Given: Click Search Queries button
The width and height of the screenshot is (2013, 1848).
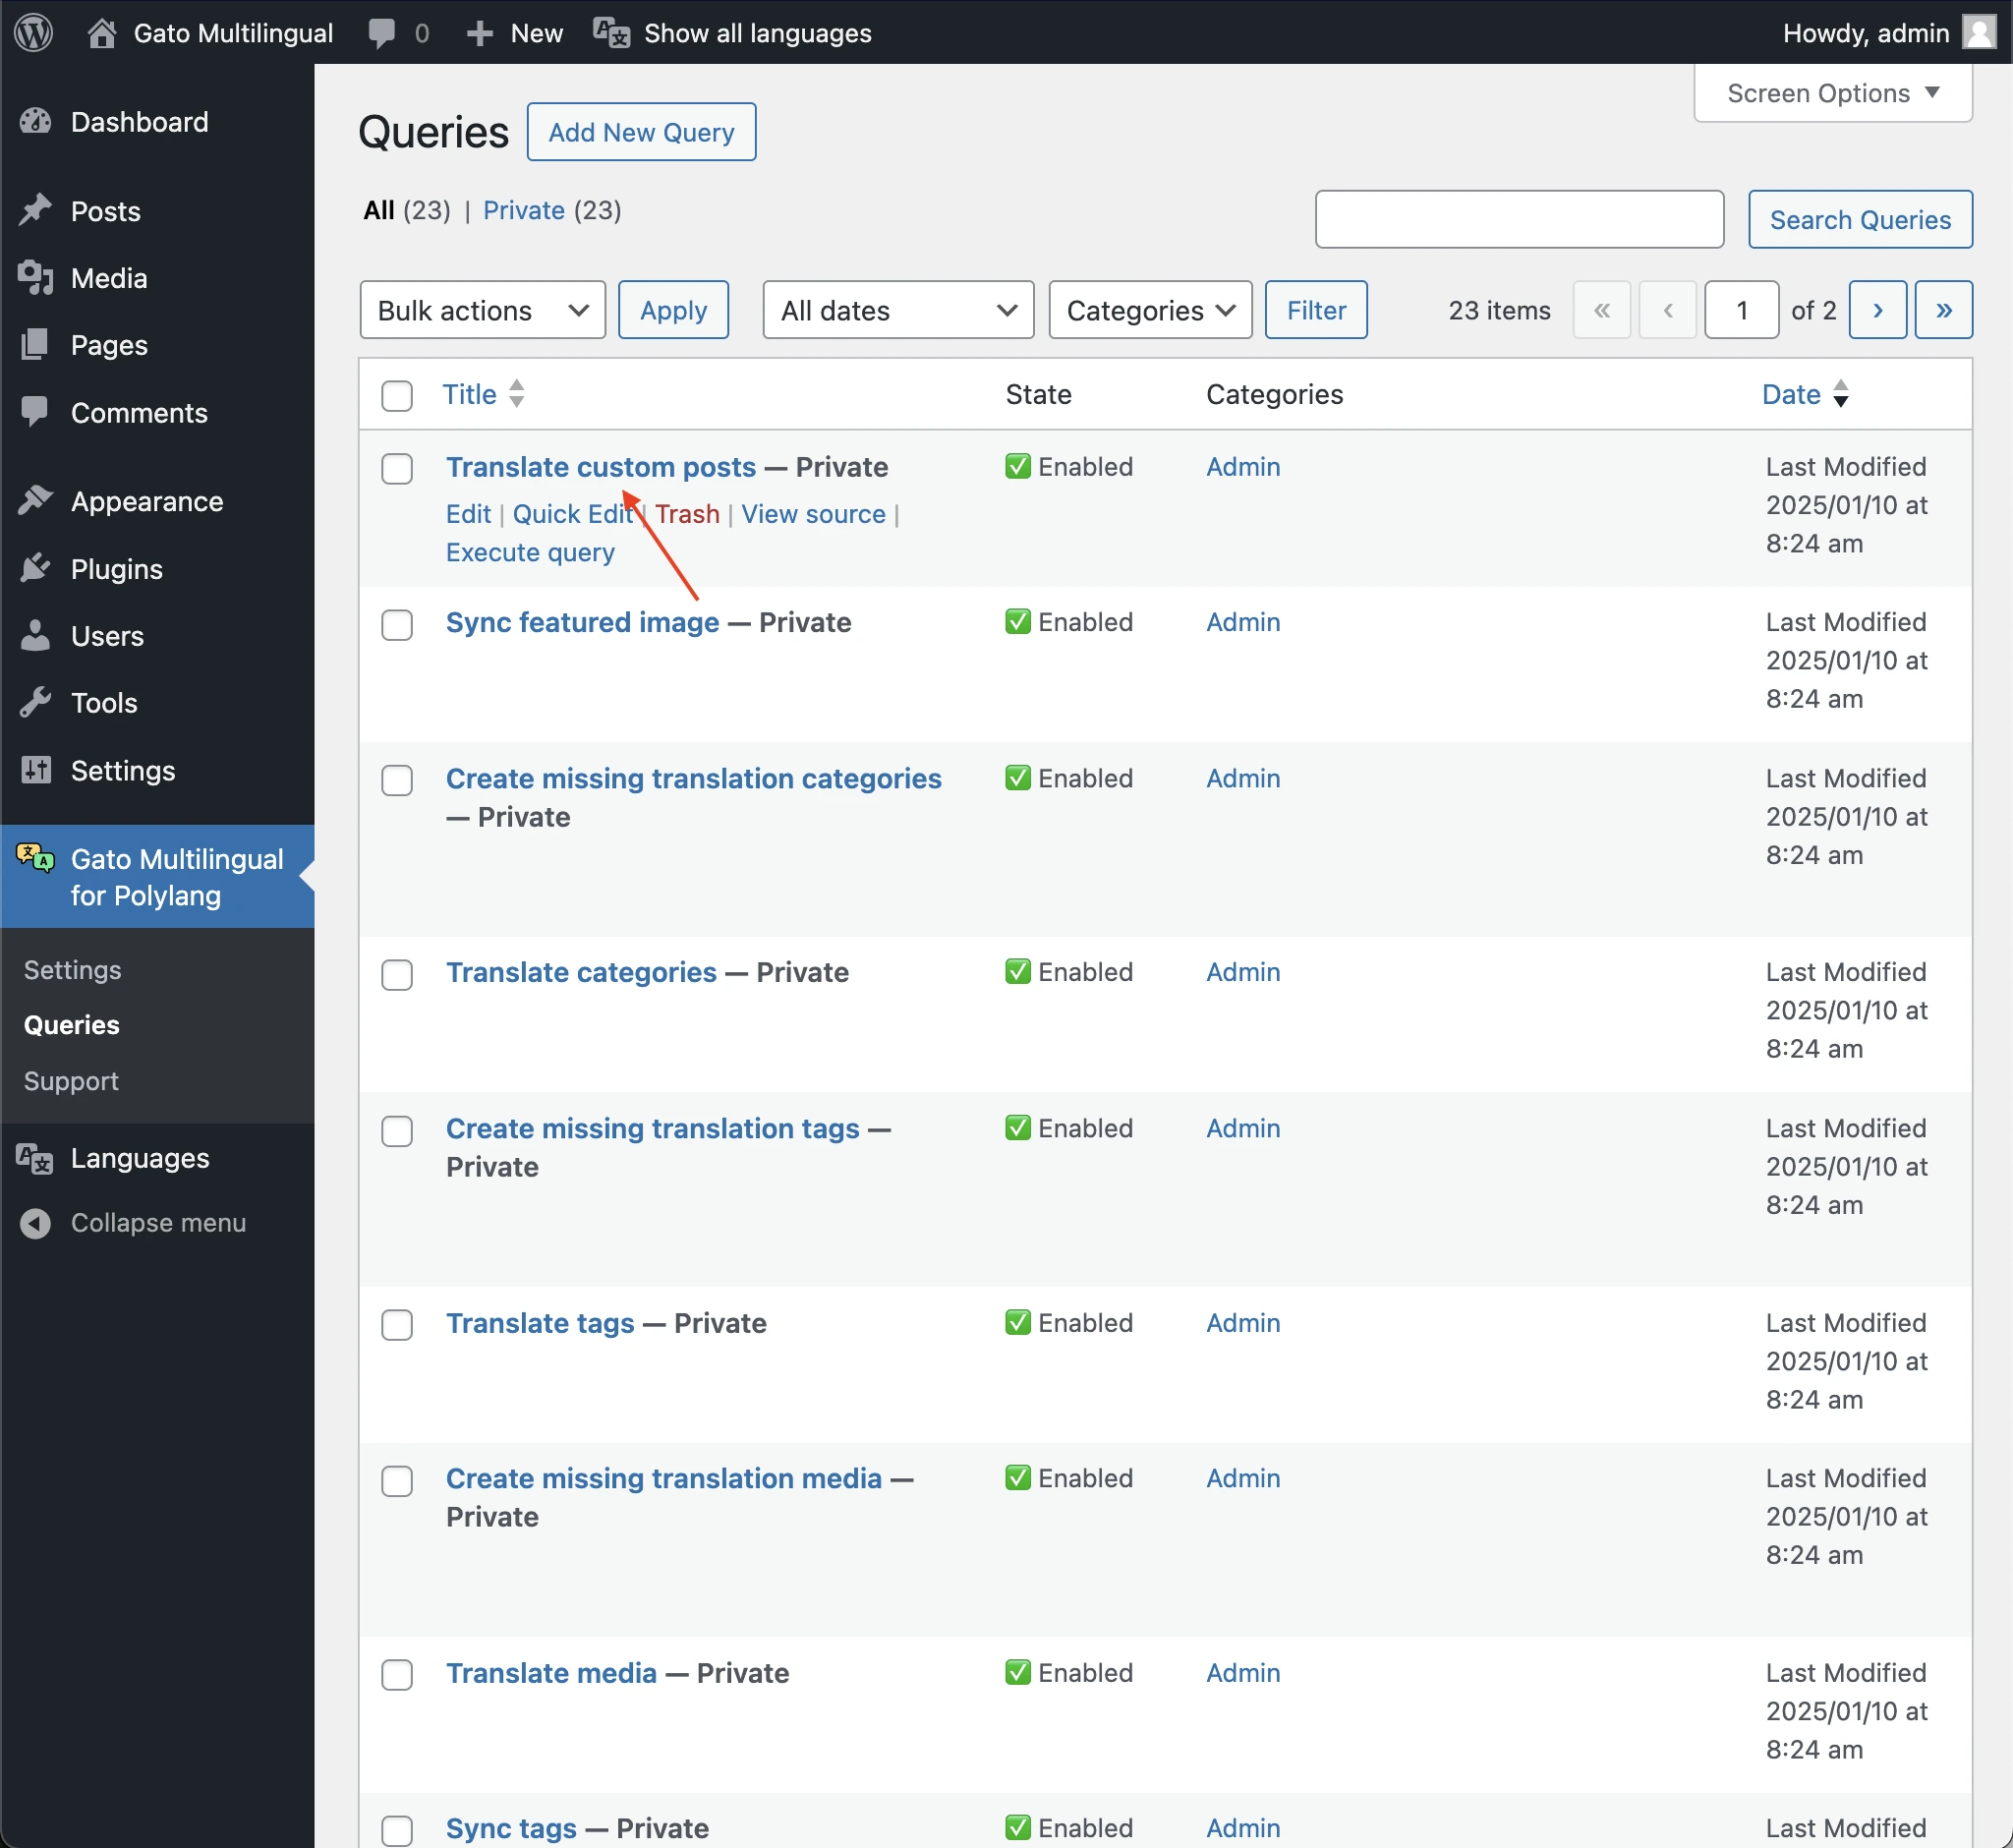Looking at the screenshot, I should click(x=1859, y=219).
